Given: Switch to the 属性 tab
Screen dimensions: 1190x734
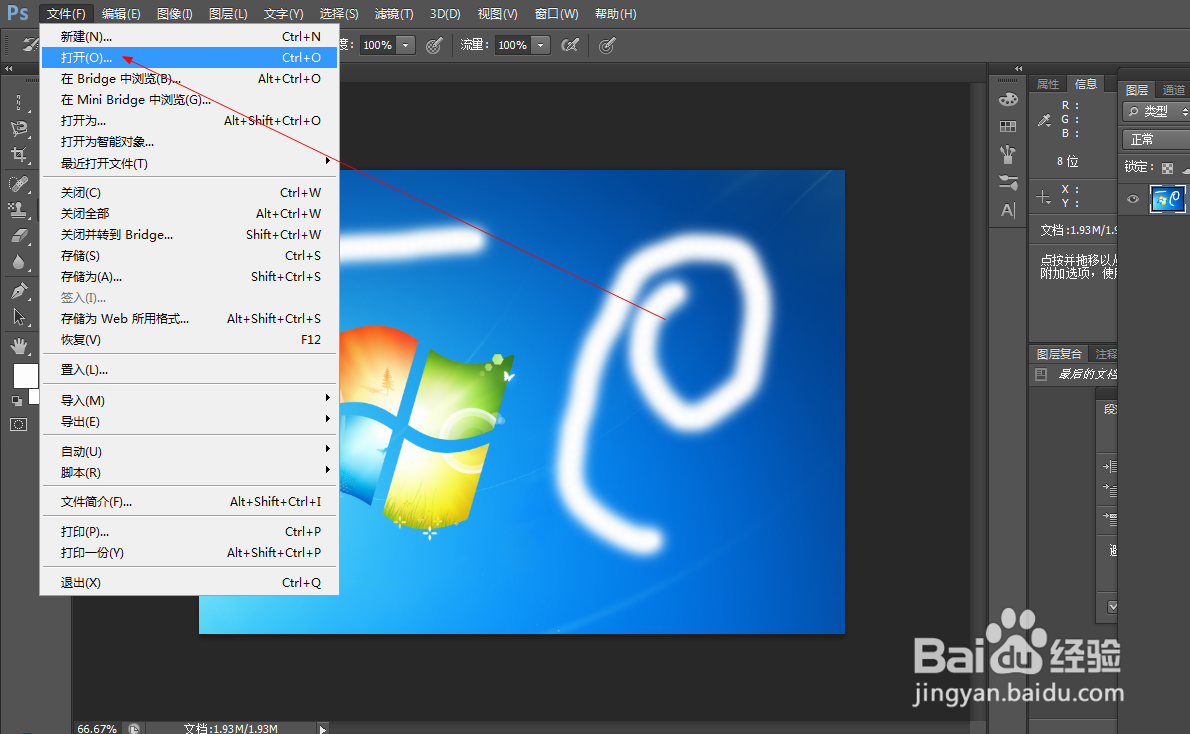Looking at the screenshot, I should [1048, 83].
